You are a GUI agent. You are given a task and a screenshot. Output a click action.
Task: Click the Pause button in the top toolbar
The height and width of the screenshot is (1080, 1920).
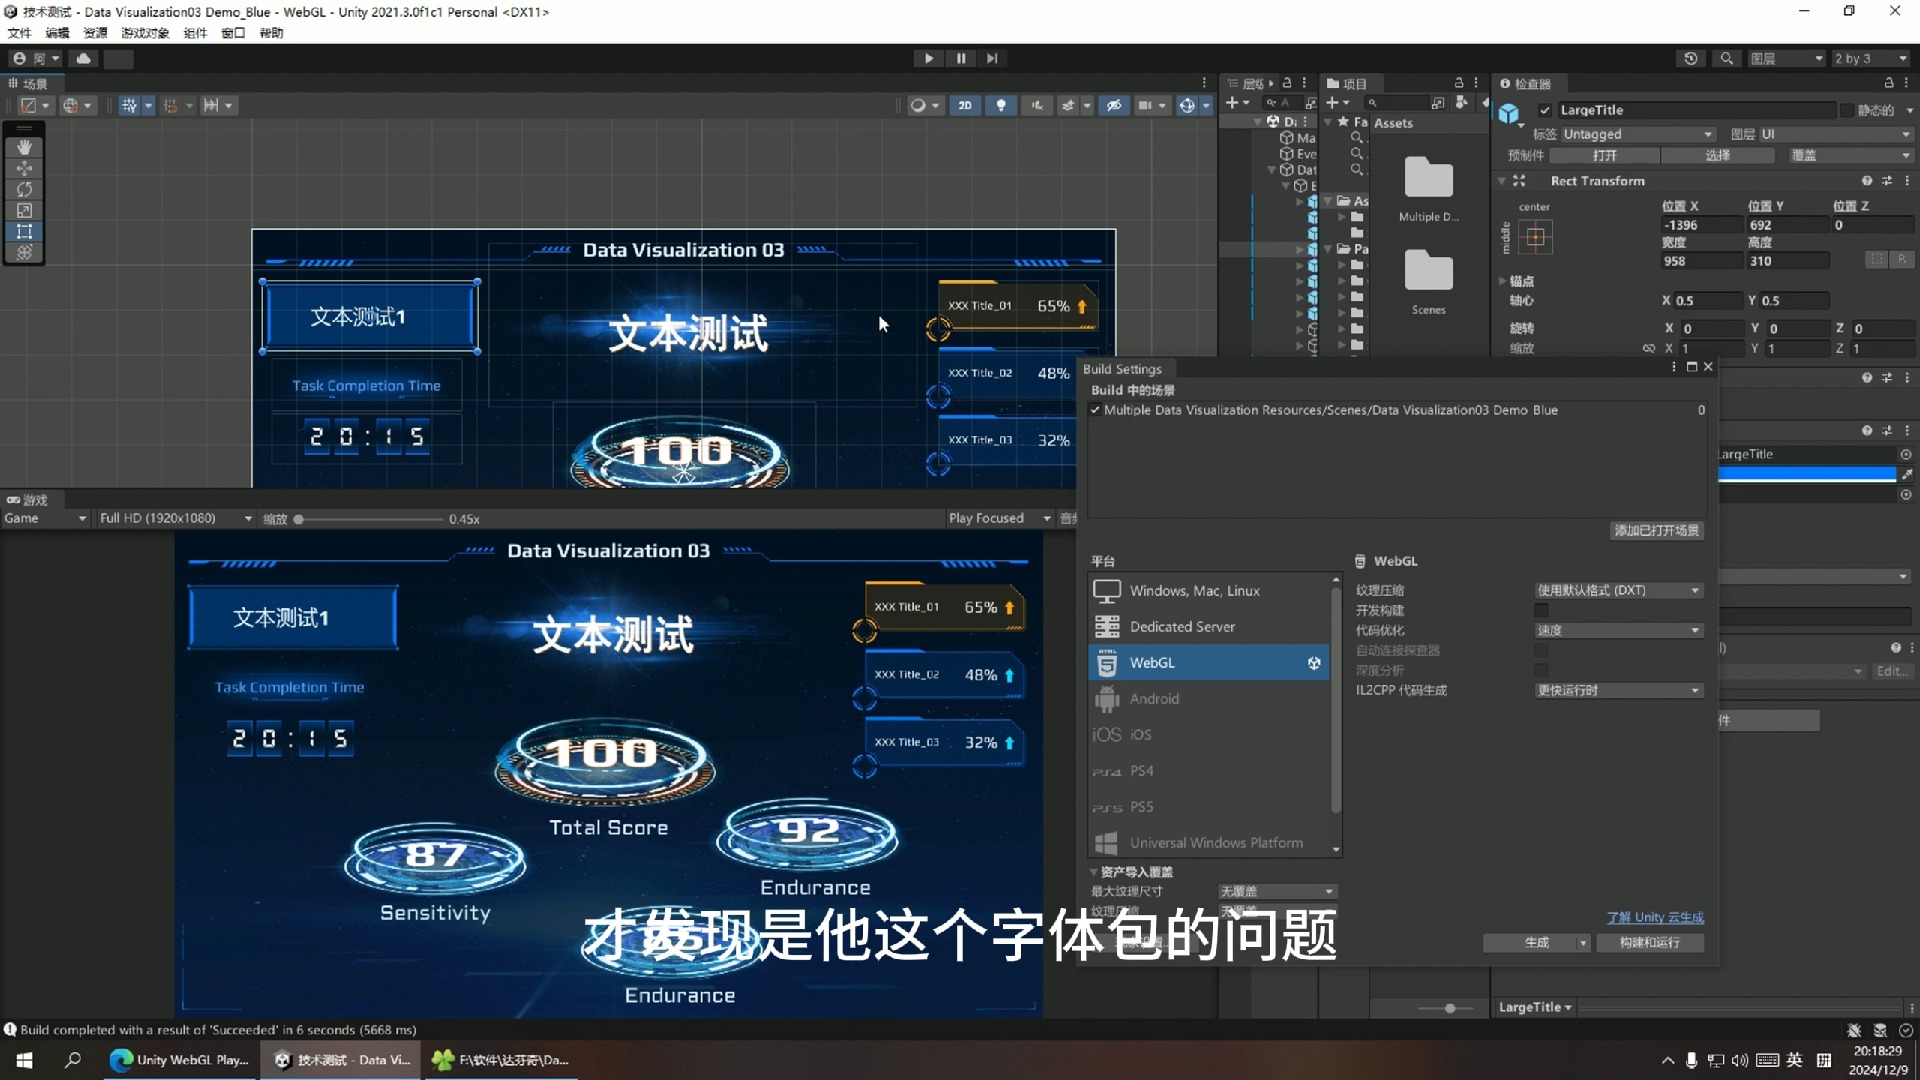coord(960,58)
